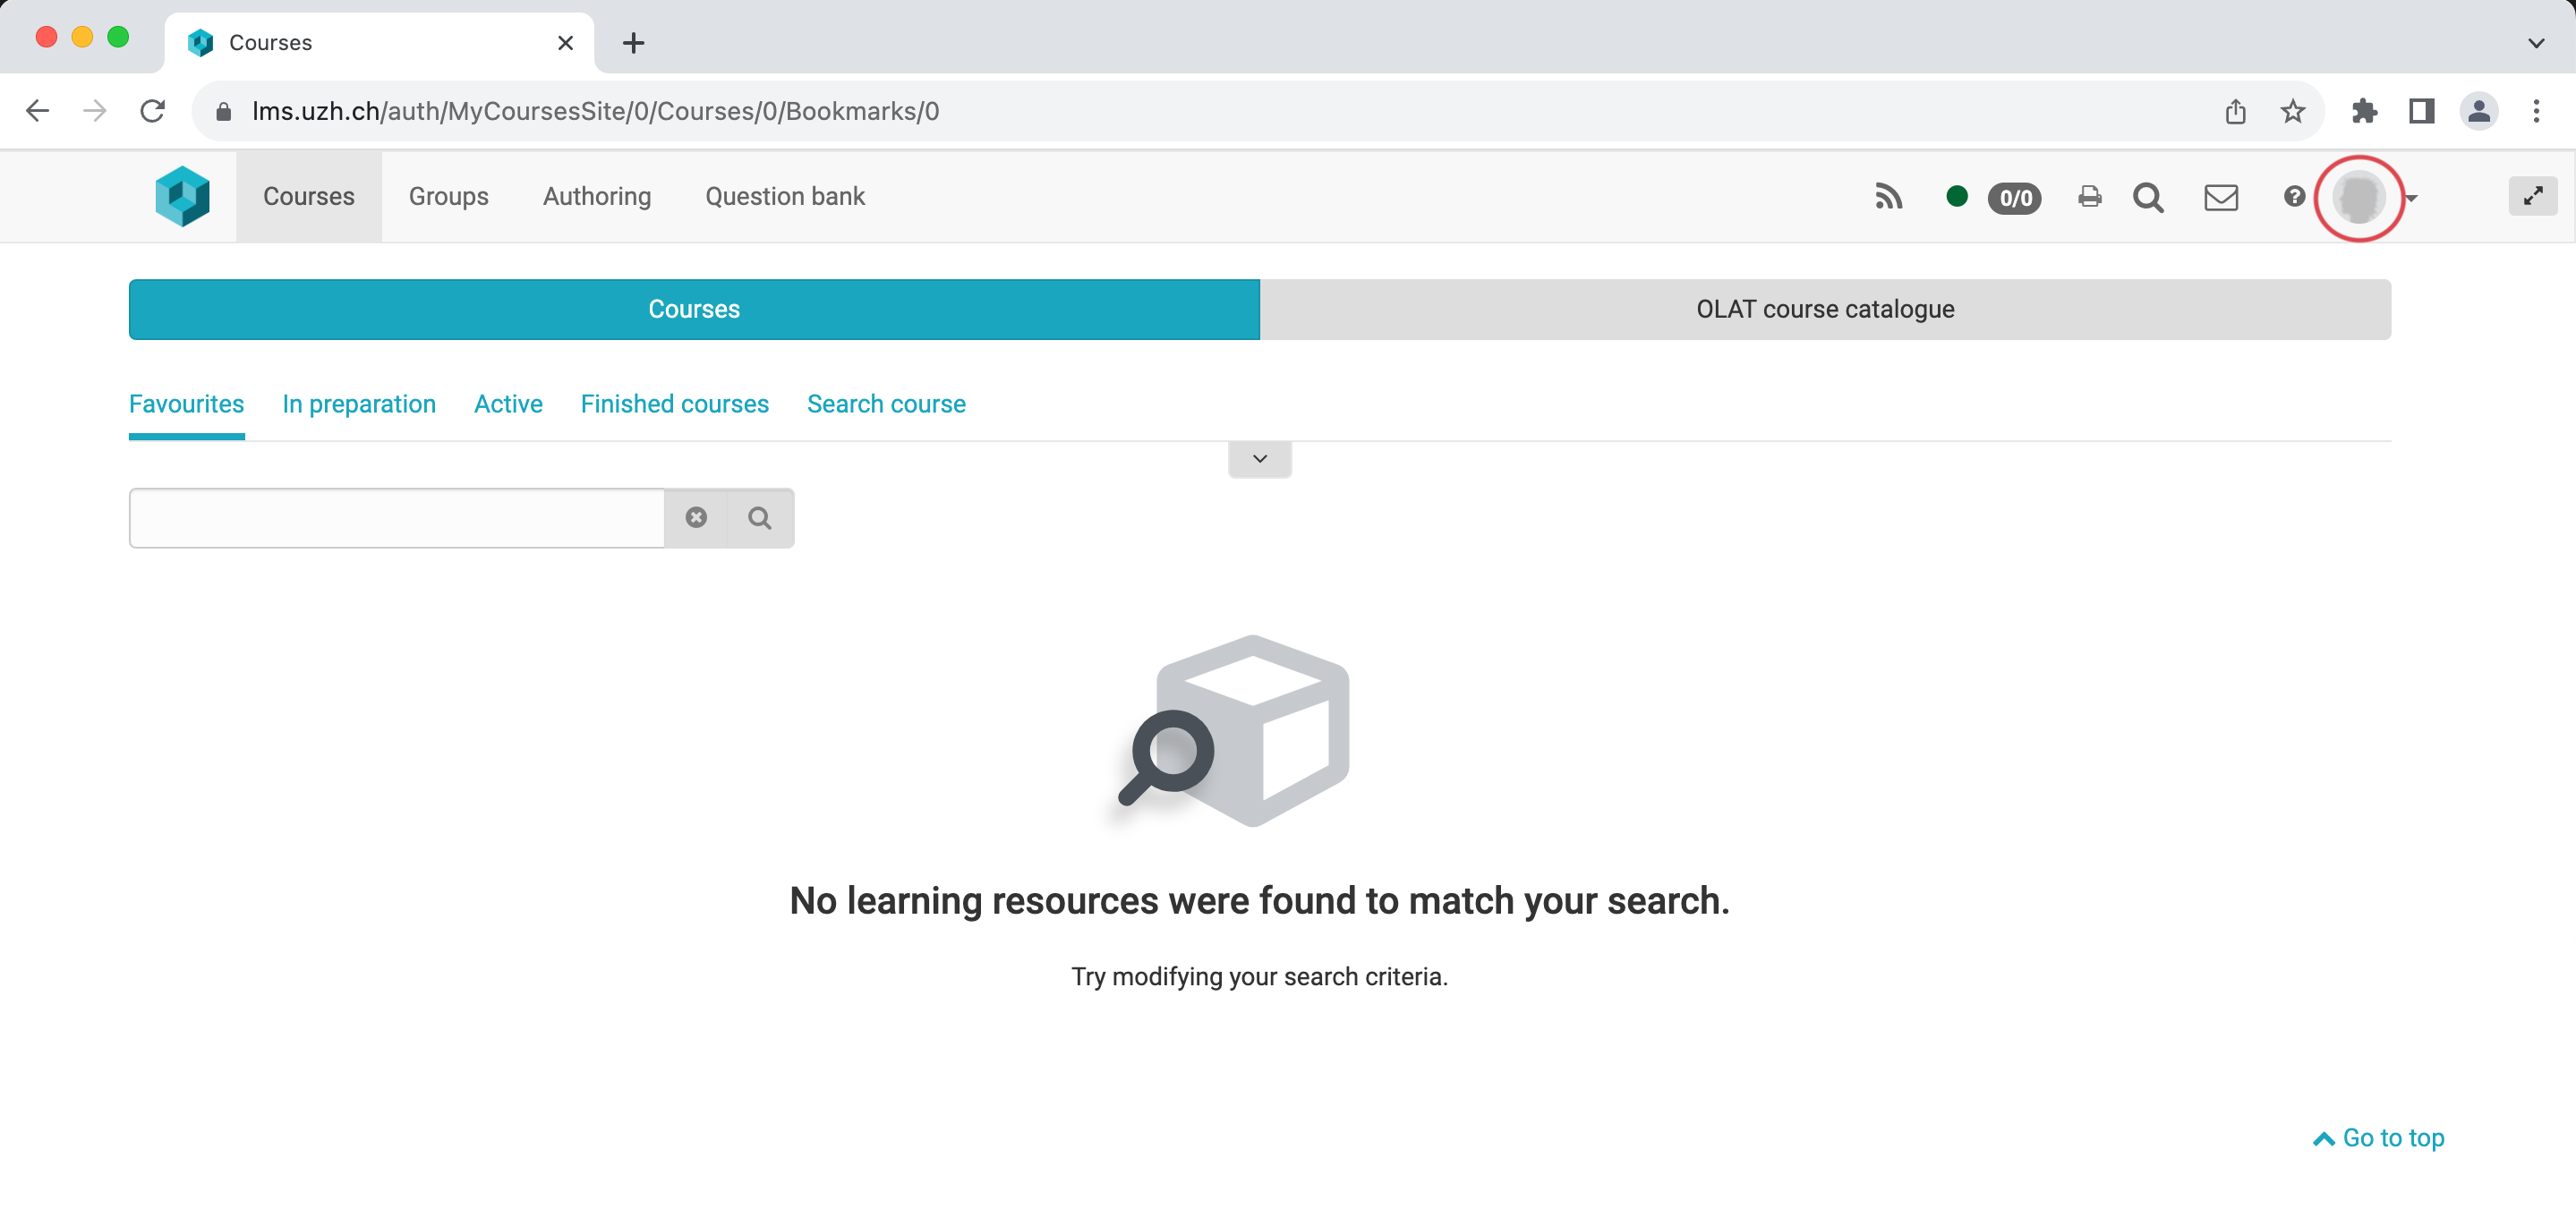Open the Chrome profile icon

(x=2479, y=111)
